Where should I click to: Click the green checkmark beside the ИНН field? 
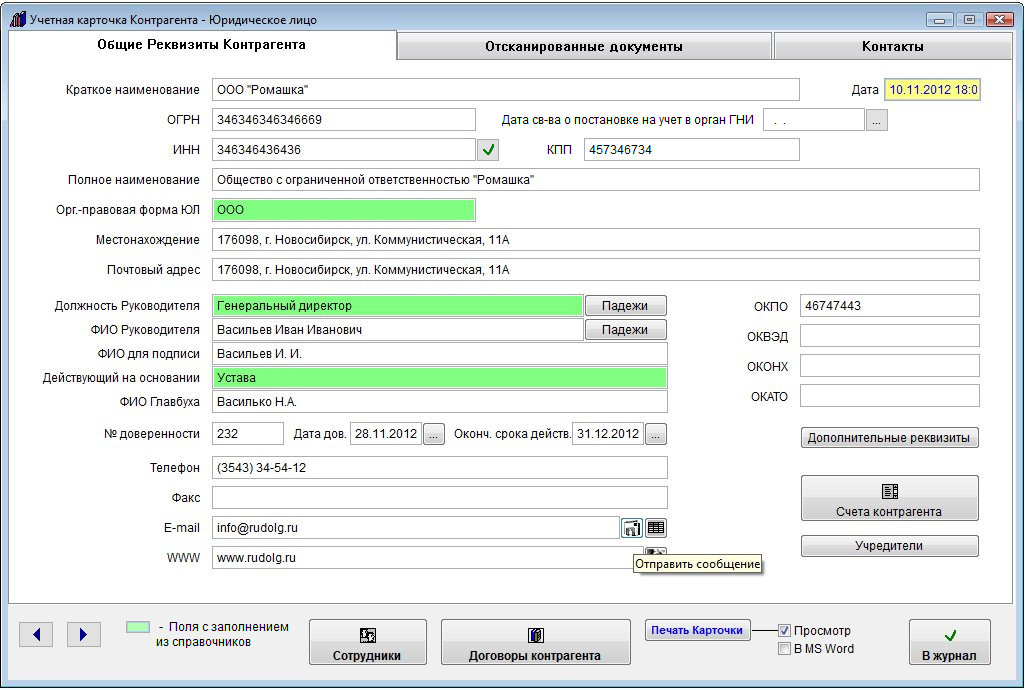[x=488, y=150]
